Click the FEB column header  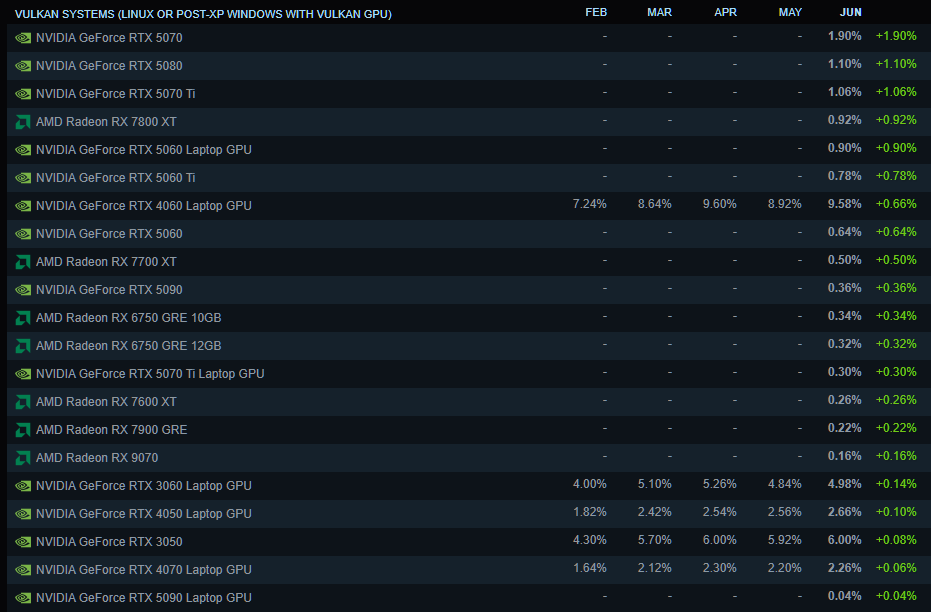click(x=595, y=13)
